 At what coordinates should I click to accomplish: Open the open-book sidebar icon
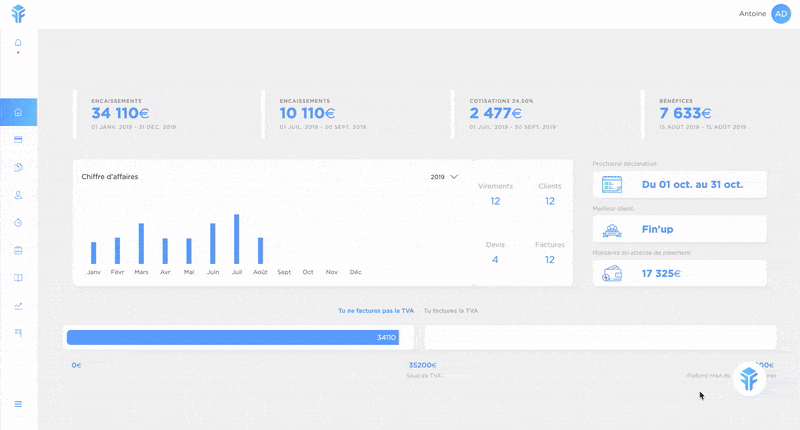pos(18,278)
